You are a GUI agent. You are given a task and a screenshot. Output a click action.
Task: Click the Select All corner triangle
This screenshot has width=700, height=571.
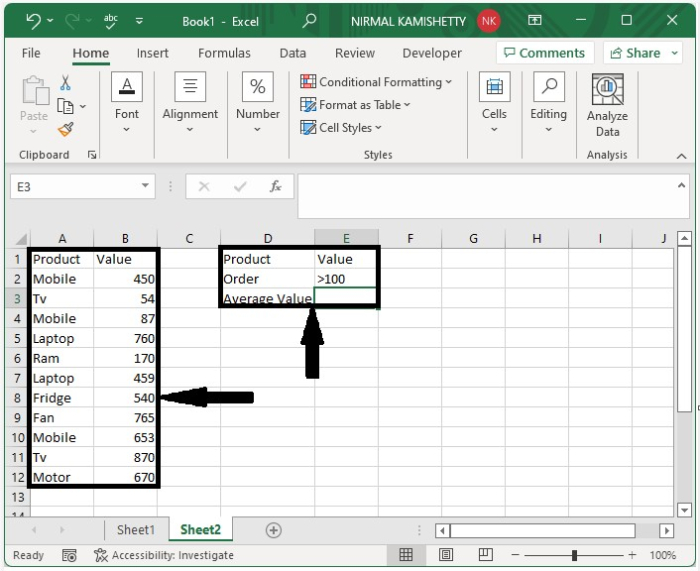tap(20, 238)
